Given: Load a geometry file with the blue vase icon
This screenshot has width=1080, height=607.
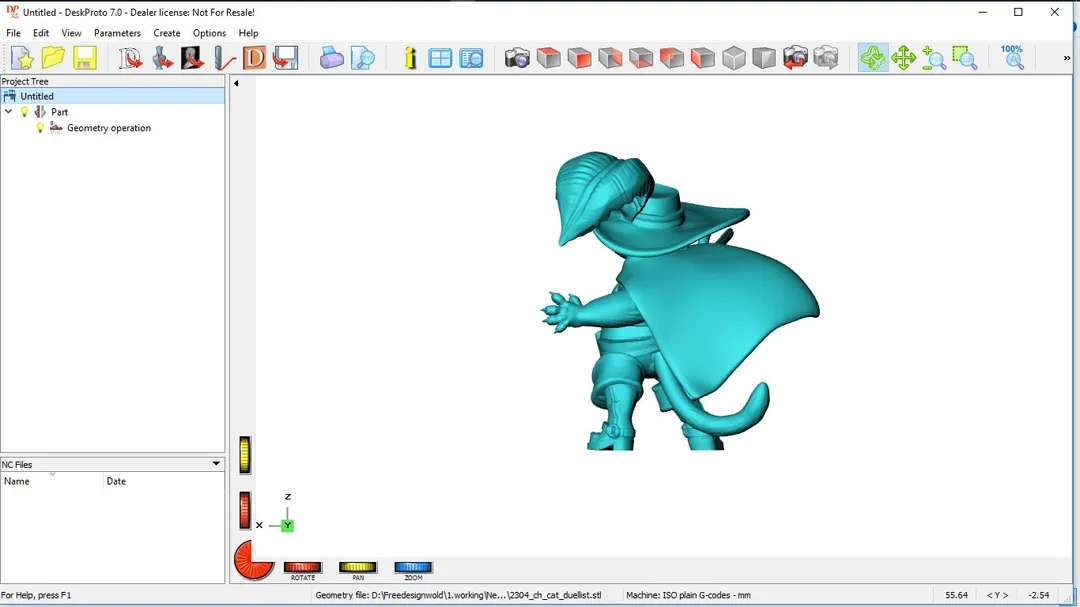Looking at the screenshot, I should pyautogui.click(x=162, y=58).
